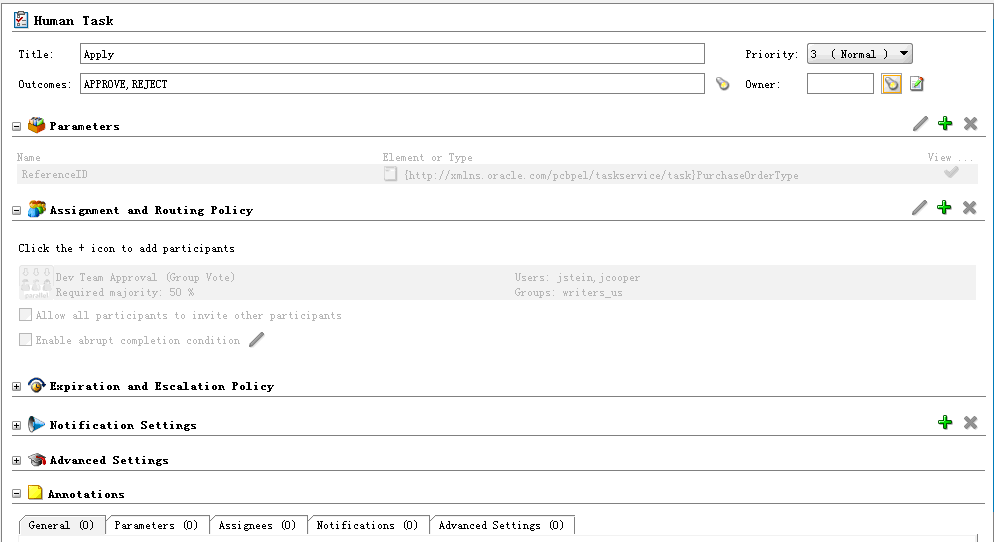The height and width of the screenshot is (542, 994).
Task: Click the Notification Settings heading
Action: click(123, 425)
